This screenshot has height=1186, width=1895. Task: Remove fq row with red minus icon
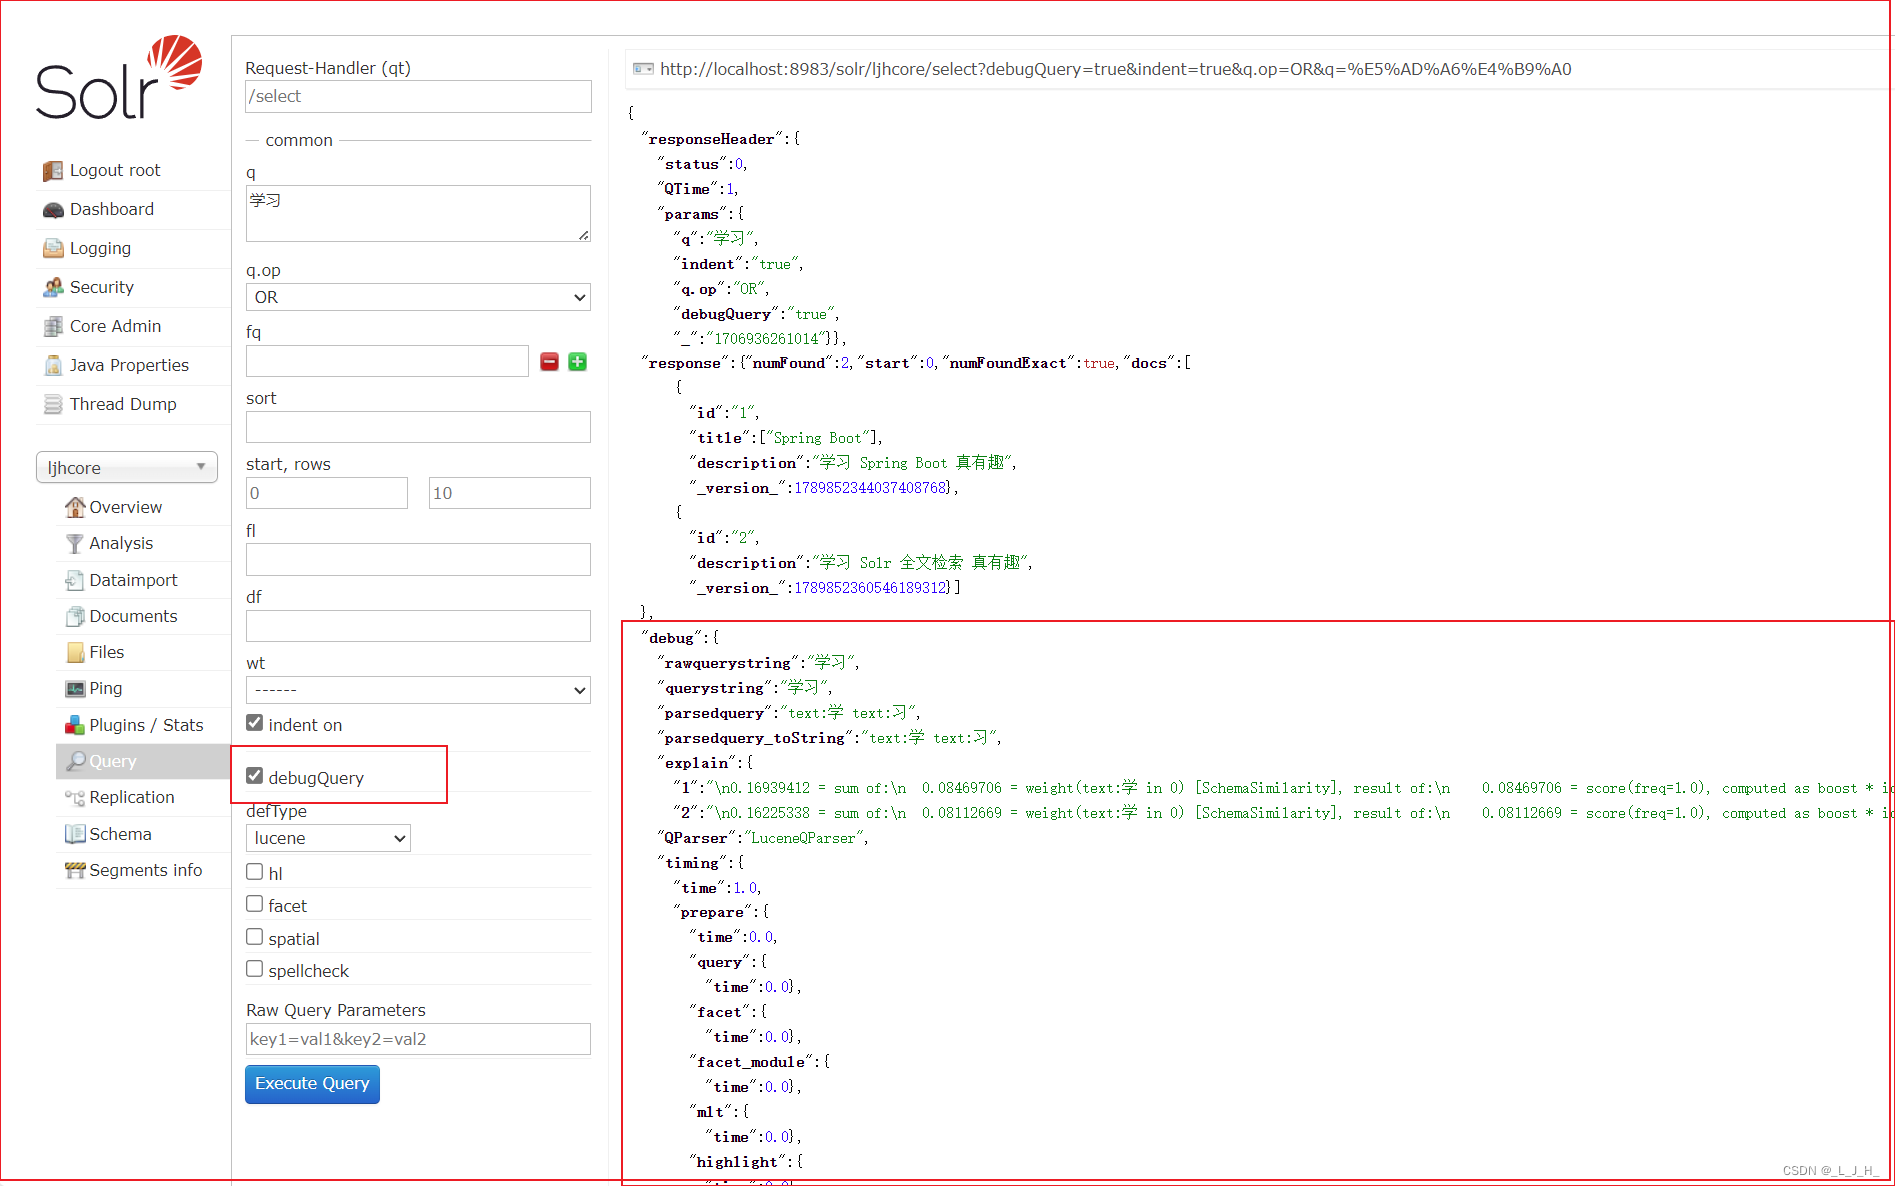click(x=549, y=362)
